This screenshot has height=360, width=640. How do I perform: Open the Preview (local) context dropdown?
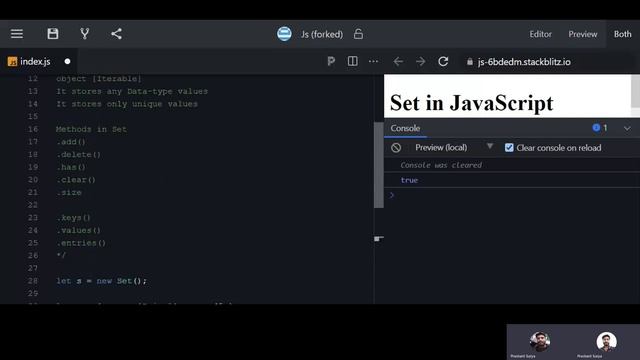pos(454,147)
